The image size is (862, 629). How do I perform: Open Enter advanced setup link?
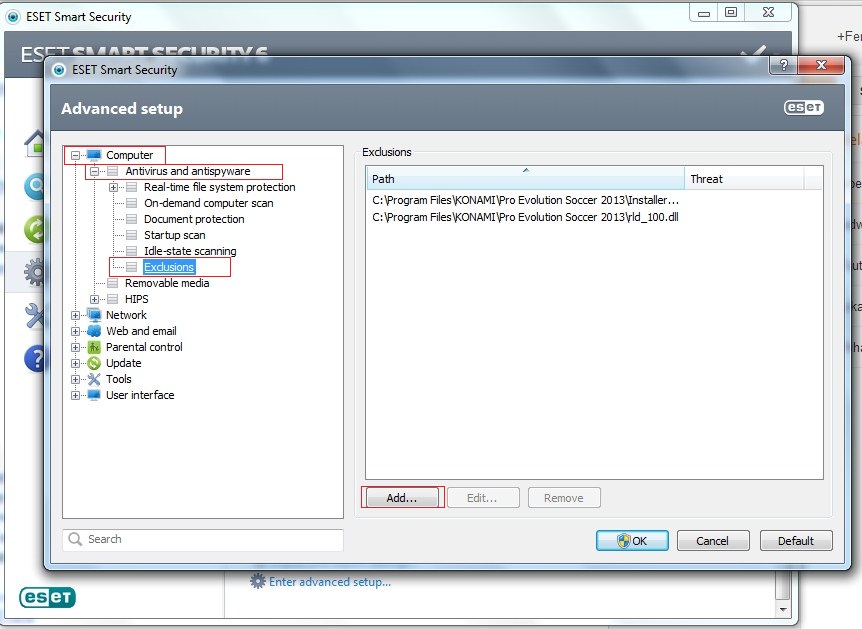pyautogui.click(x=330, y=582)
